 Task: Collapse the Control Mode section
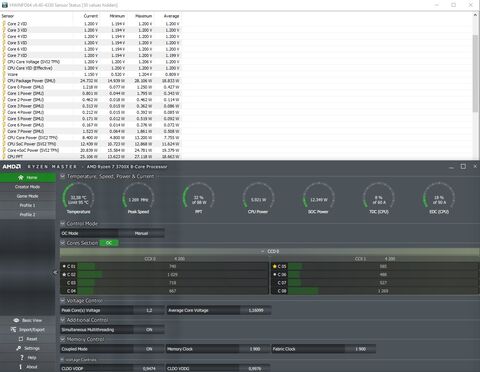[62, 223]
